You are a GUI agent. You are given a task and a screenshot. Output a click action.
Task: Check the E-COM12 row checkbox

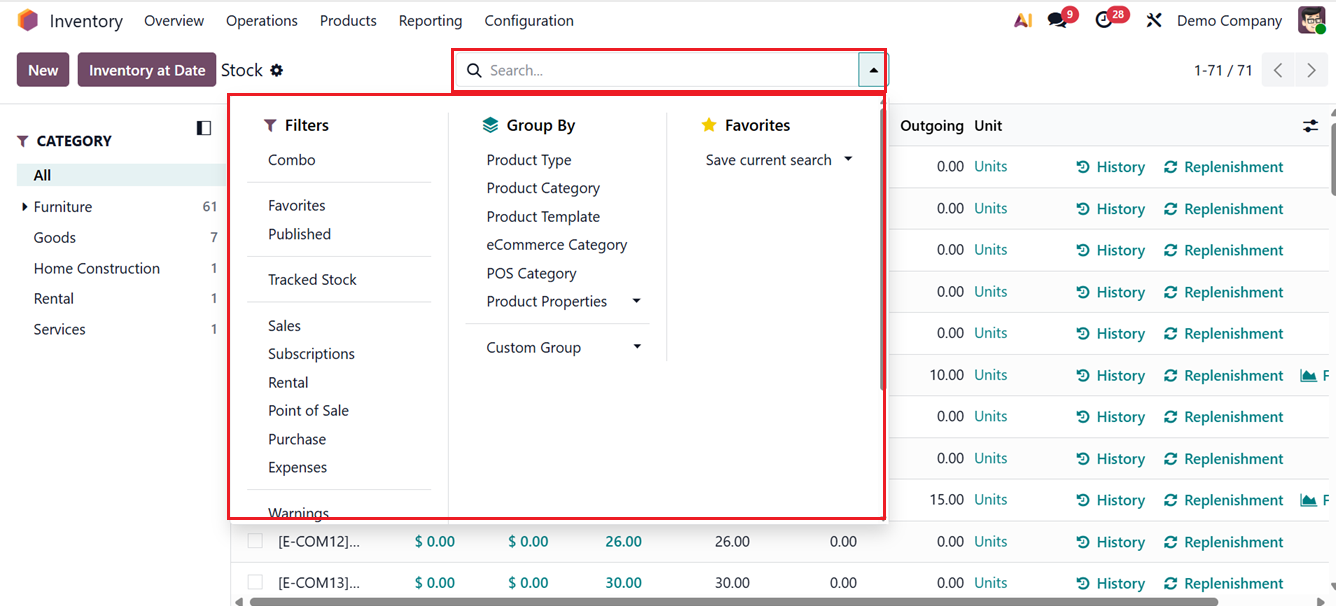tap(255, 541)
